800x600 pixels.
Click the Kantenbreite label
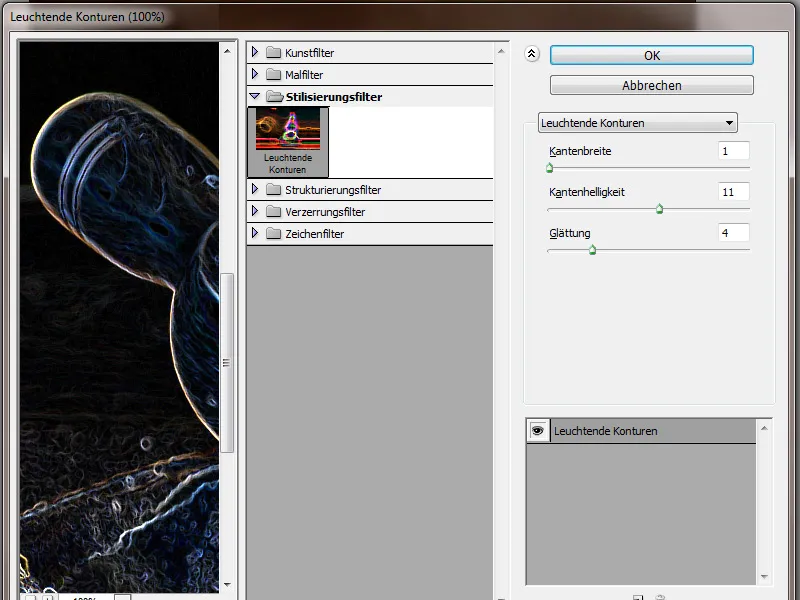[580, 151]
